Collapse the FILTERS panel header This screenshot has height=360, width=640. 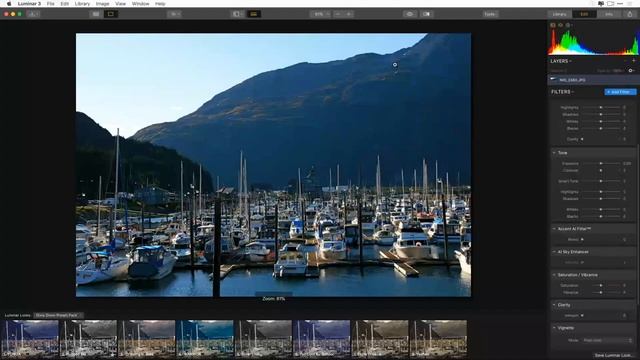pyautogui.click(x=562, y=92)
